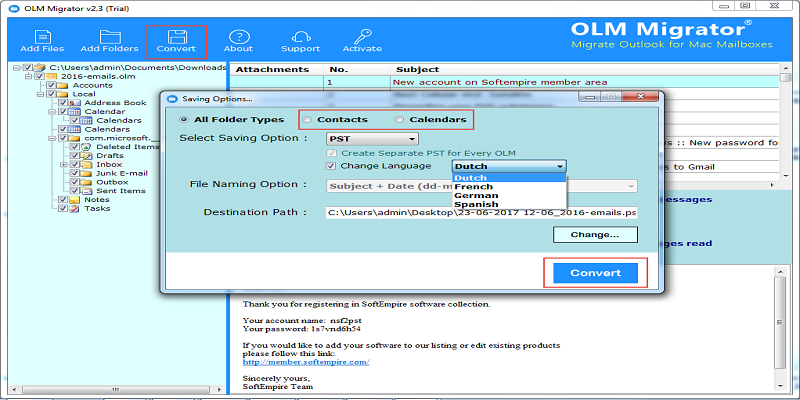
Task: Click the Inbox folder icon
Action: pos(87,164)
